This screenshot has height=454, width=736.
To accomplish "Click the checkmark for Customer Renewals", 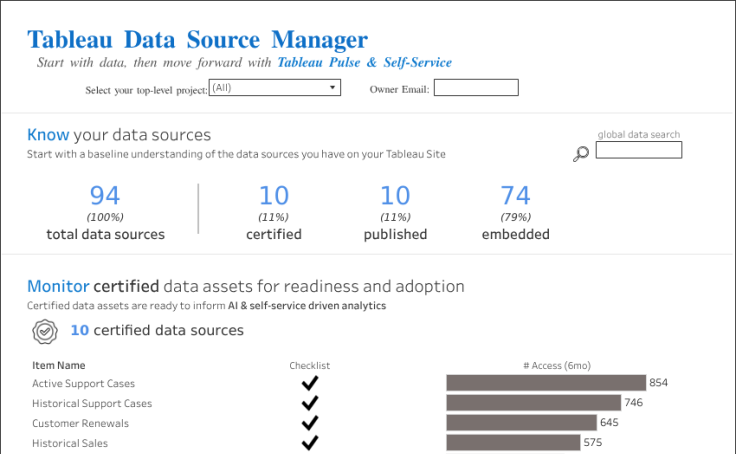I will click(x=310, y=423).
